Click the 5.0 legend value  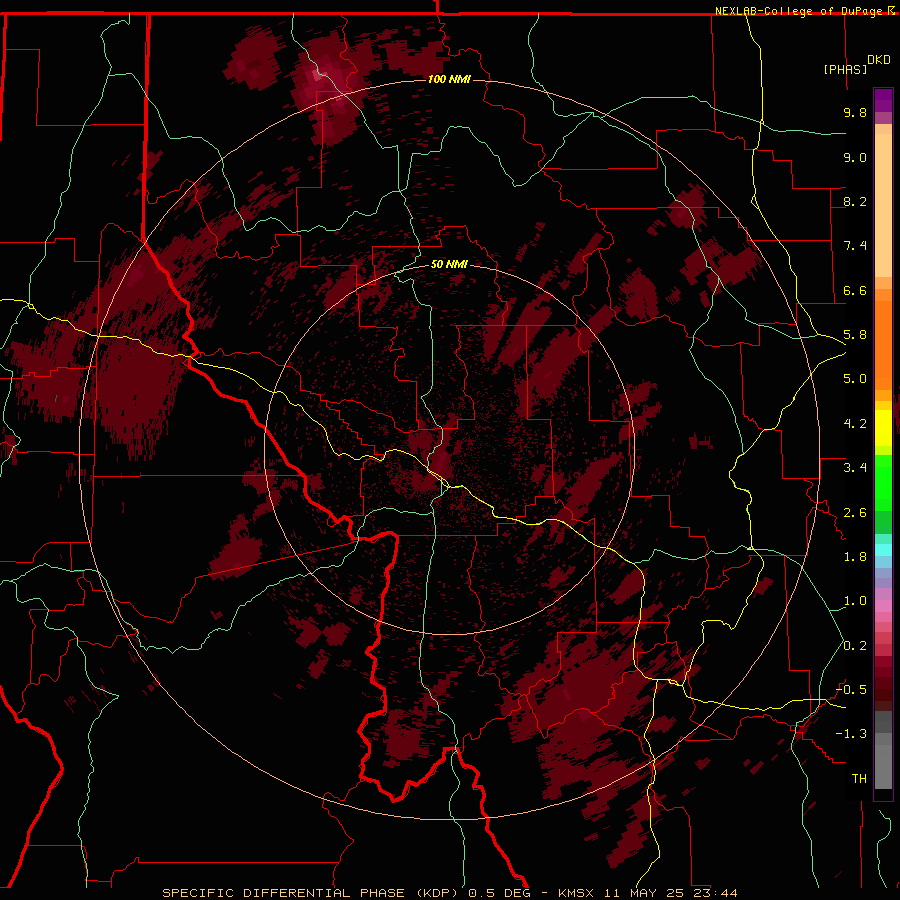pos(855,379)
